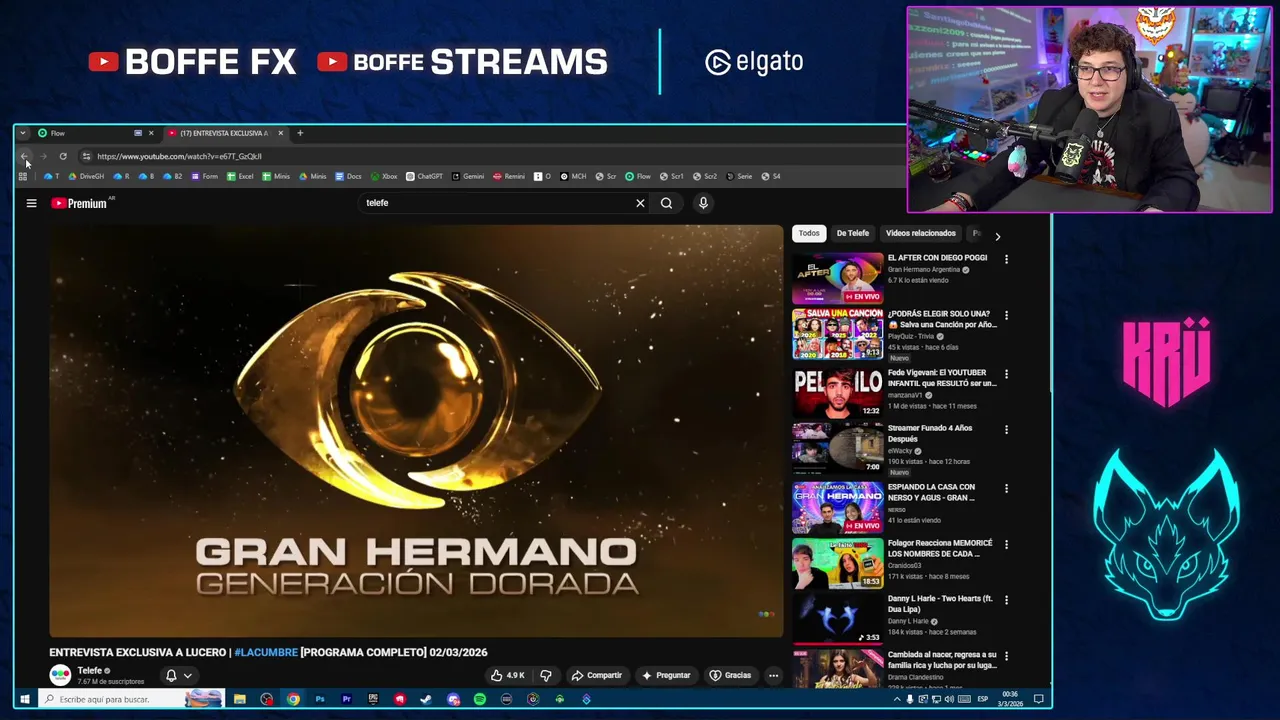Open the Form bookmark
The height and width of the screenshot is (720, 1280).
point(204,176)
